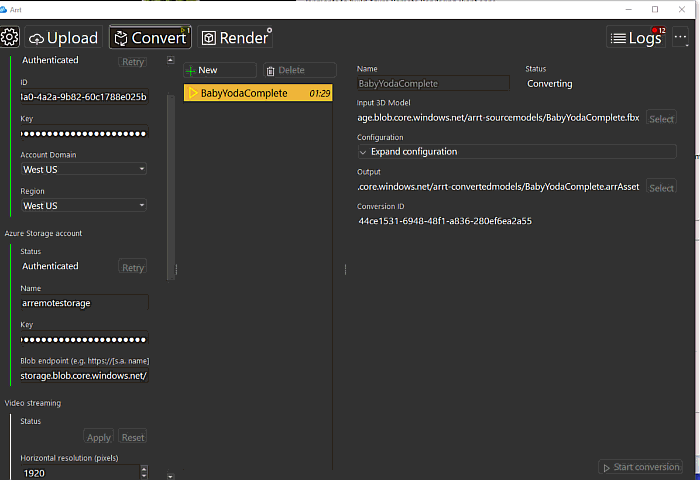Viewport: 700px width, 480px height.
Task: Click the horizontal resolution stepper arrows
Action: click(144, 472)
